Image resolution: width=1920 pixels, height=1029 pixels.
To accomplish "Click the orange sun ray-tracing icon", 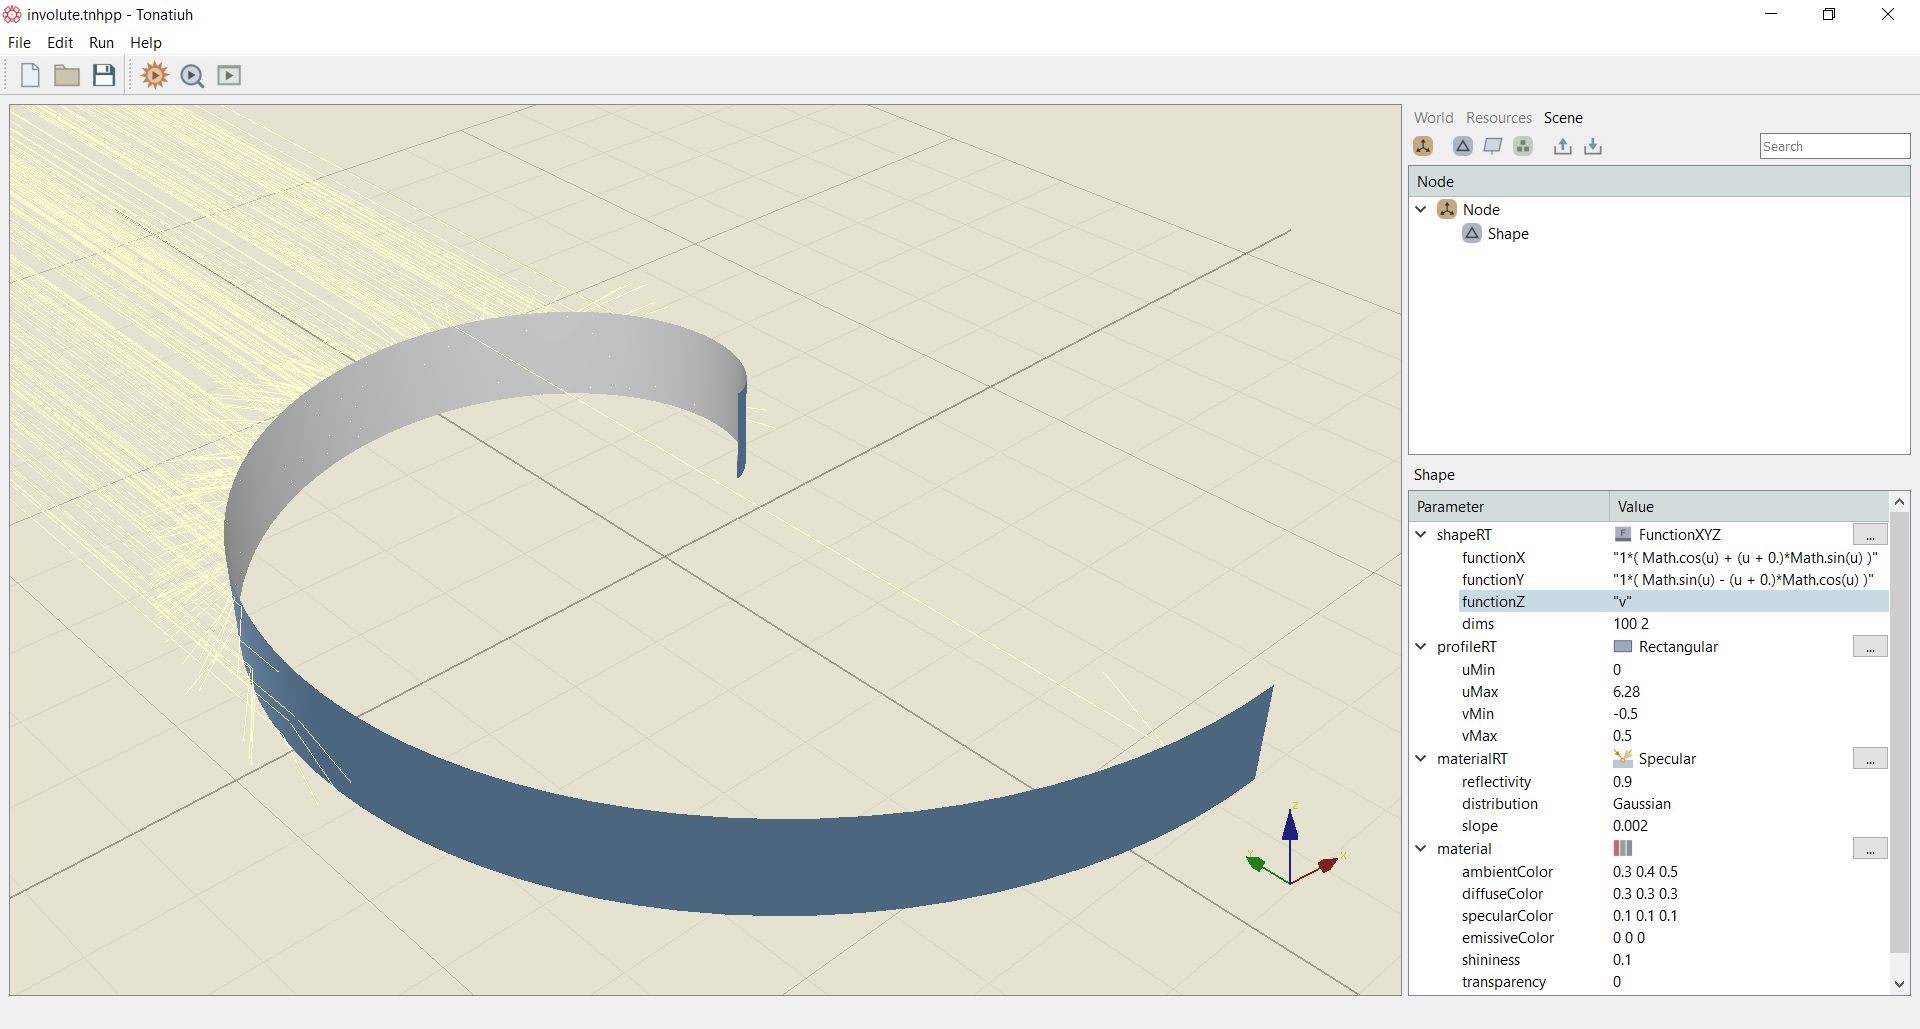I will click(x=155, y=75).
